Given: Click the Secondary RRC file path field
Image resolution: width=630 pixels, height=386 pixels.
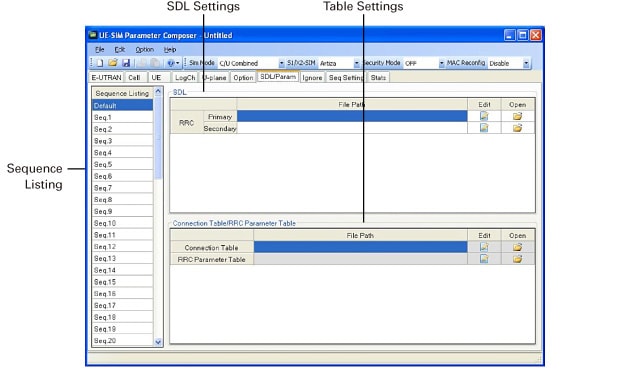Looking at the screenshot, I should (352, 128).
